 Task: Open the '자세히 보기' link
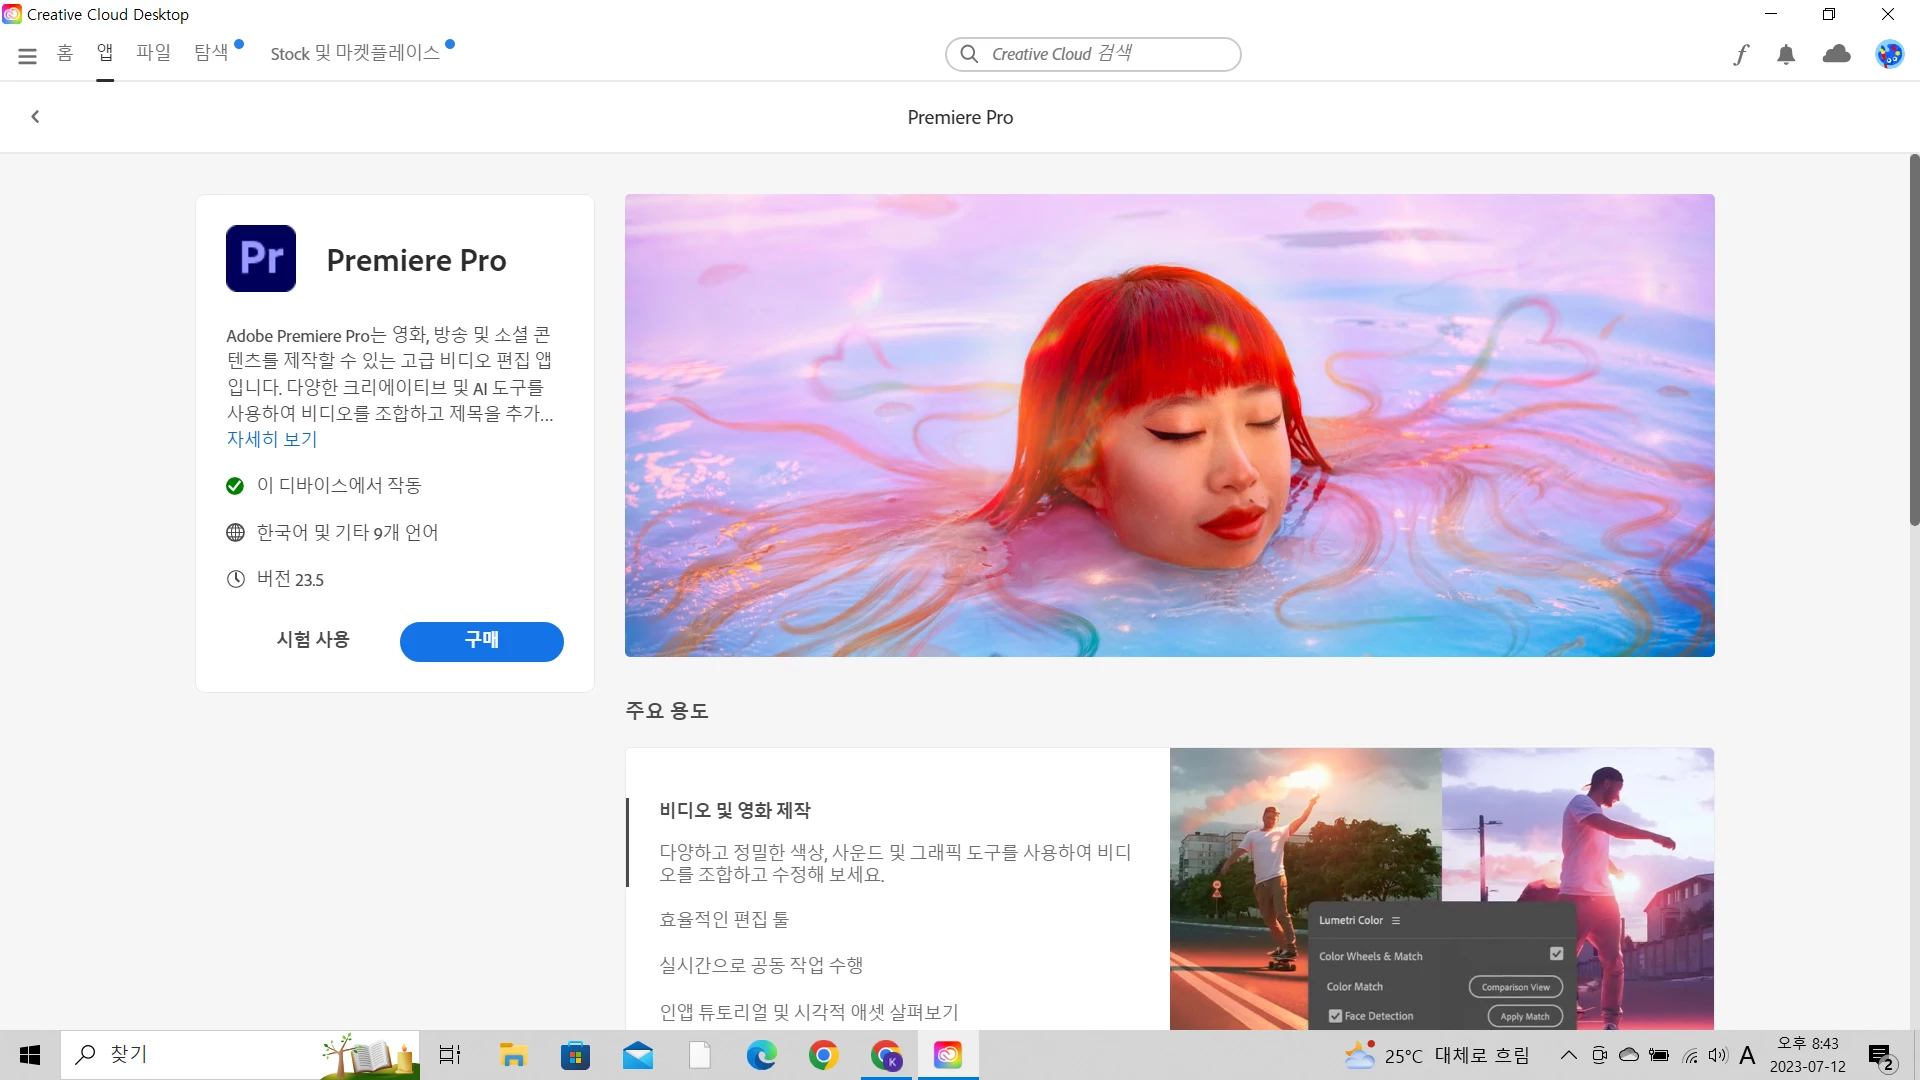tap(271, 439)
